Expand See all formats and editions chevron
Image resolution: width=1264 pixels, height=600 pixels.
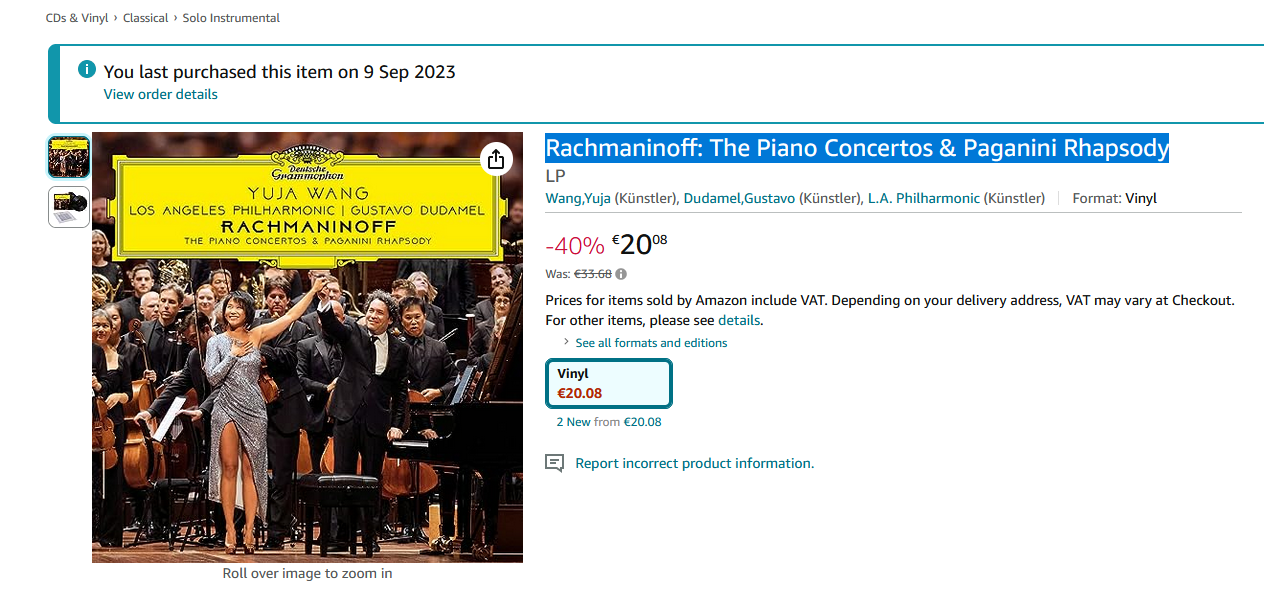coord(566,342)
